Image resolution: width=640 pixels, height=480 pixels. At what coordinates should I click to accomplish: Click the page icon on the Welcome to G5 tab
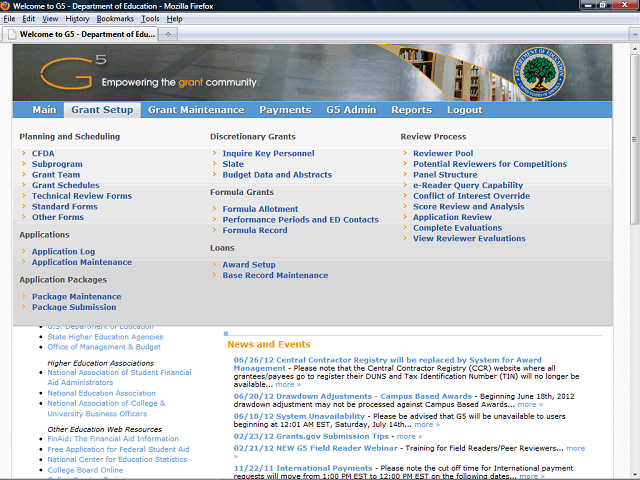pos(12,34)
